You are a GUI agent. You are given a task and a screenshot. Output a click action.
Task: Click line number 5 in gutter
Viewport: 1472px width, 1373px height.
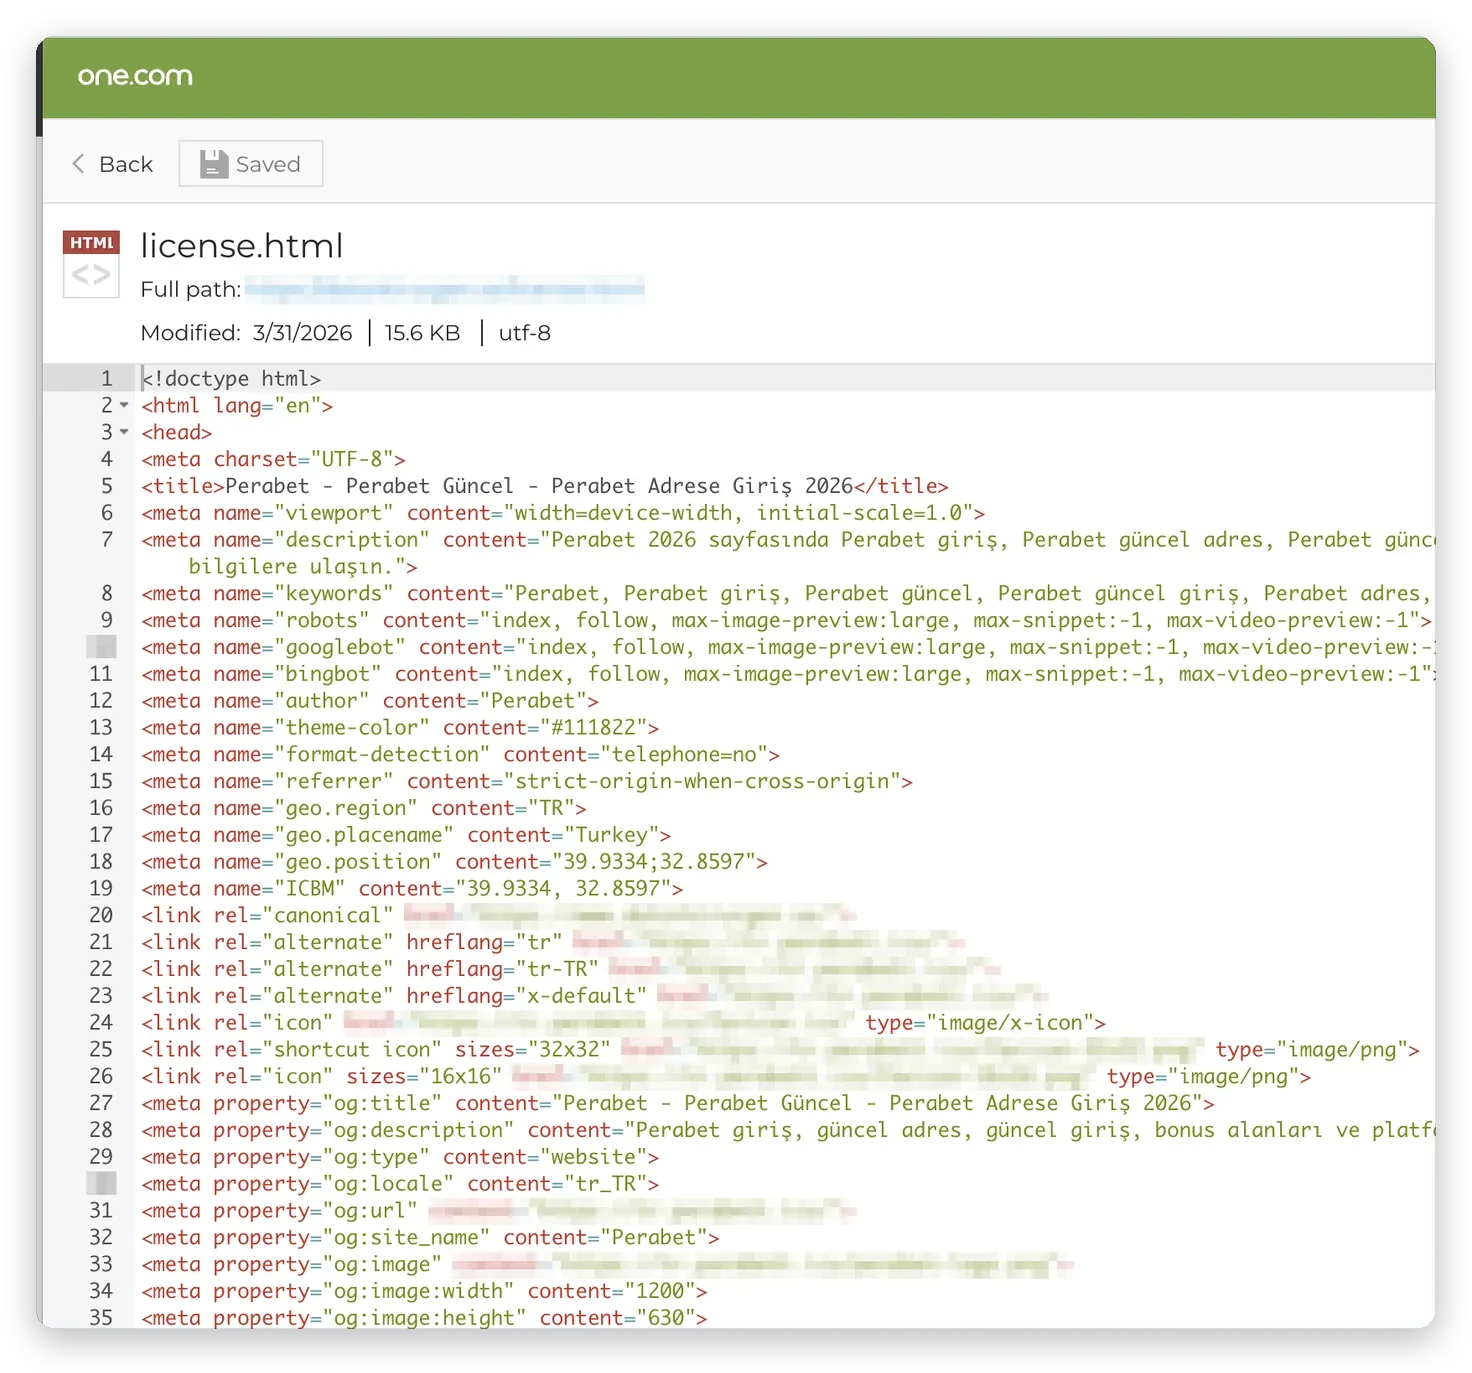107,486
